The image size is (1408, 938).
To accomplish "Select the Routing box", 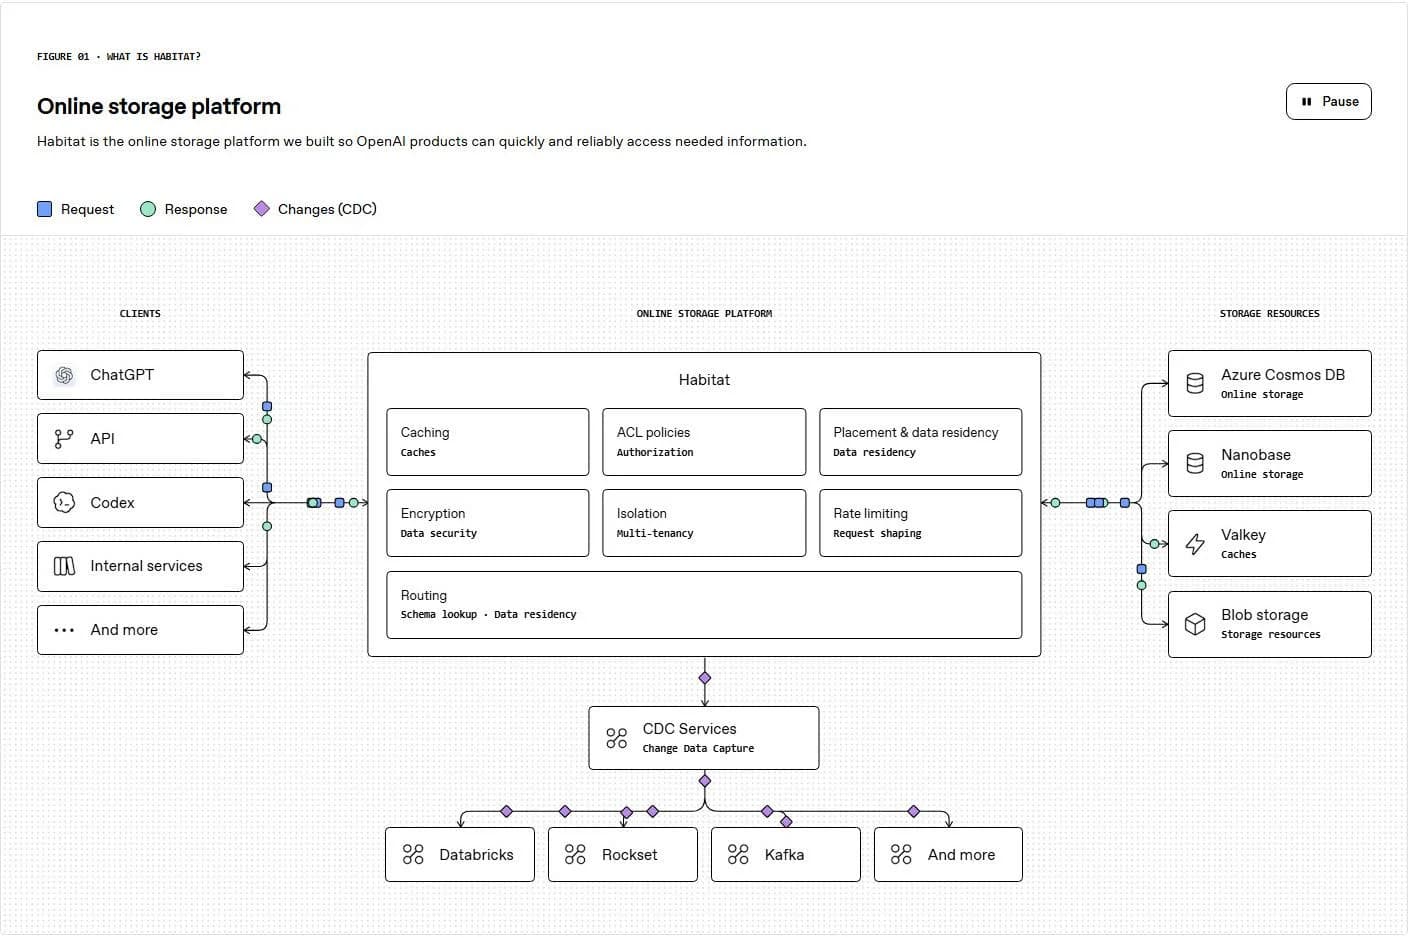I will coord(704,605).
